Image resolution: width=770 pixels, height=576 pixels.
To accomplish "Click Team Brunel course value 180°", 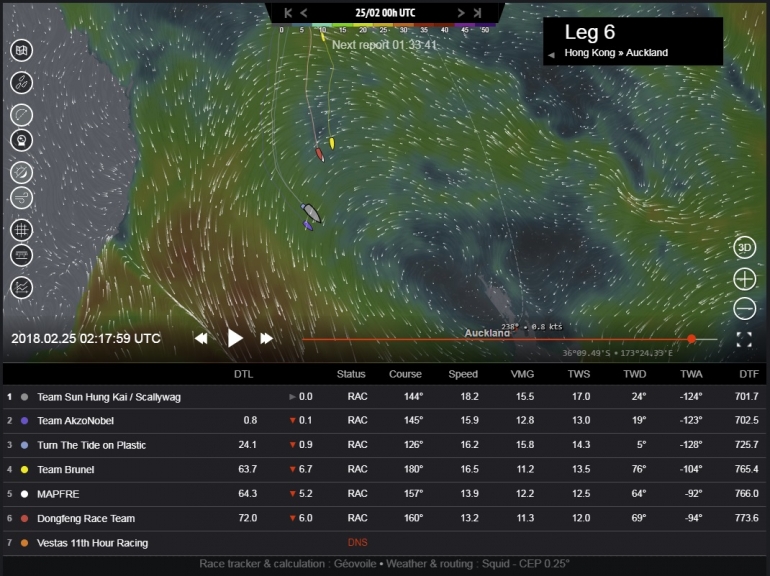I will (413, 469).
